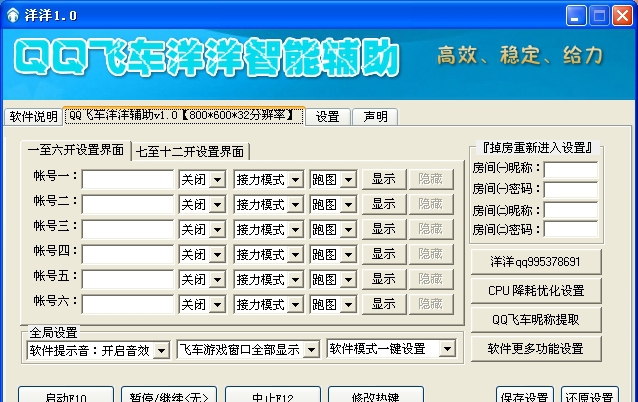This screenshot has height=402, width=638.
Task: Click the 还原设置 button
Action: pyautogui.click(x=590, y=395)
